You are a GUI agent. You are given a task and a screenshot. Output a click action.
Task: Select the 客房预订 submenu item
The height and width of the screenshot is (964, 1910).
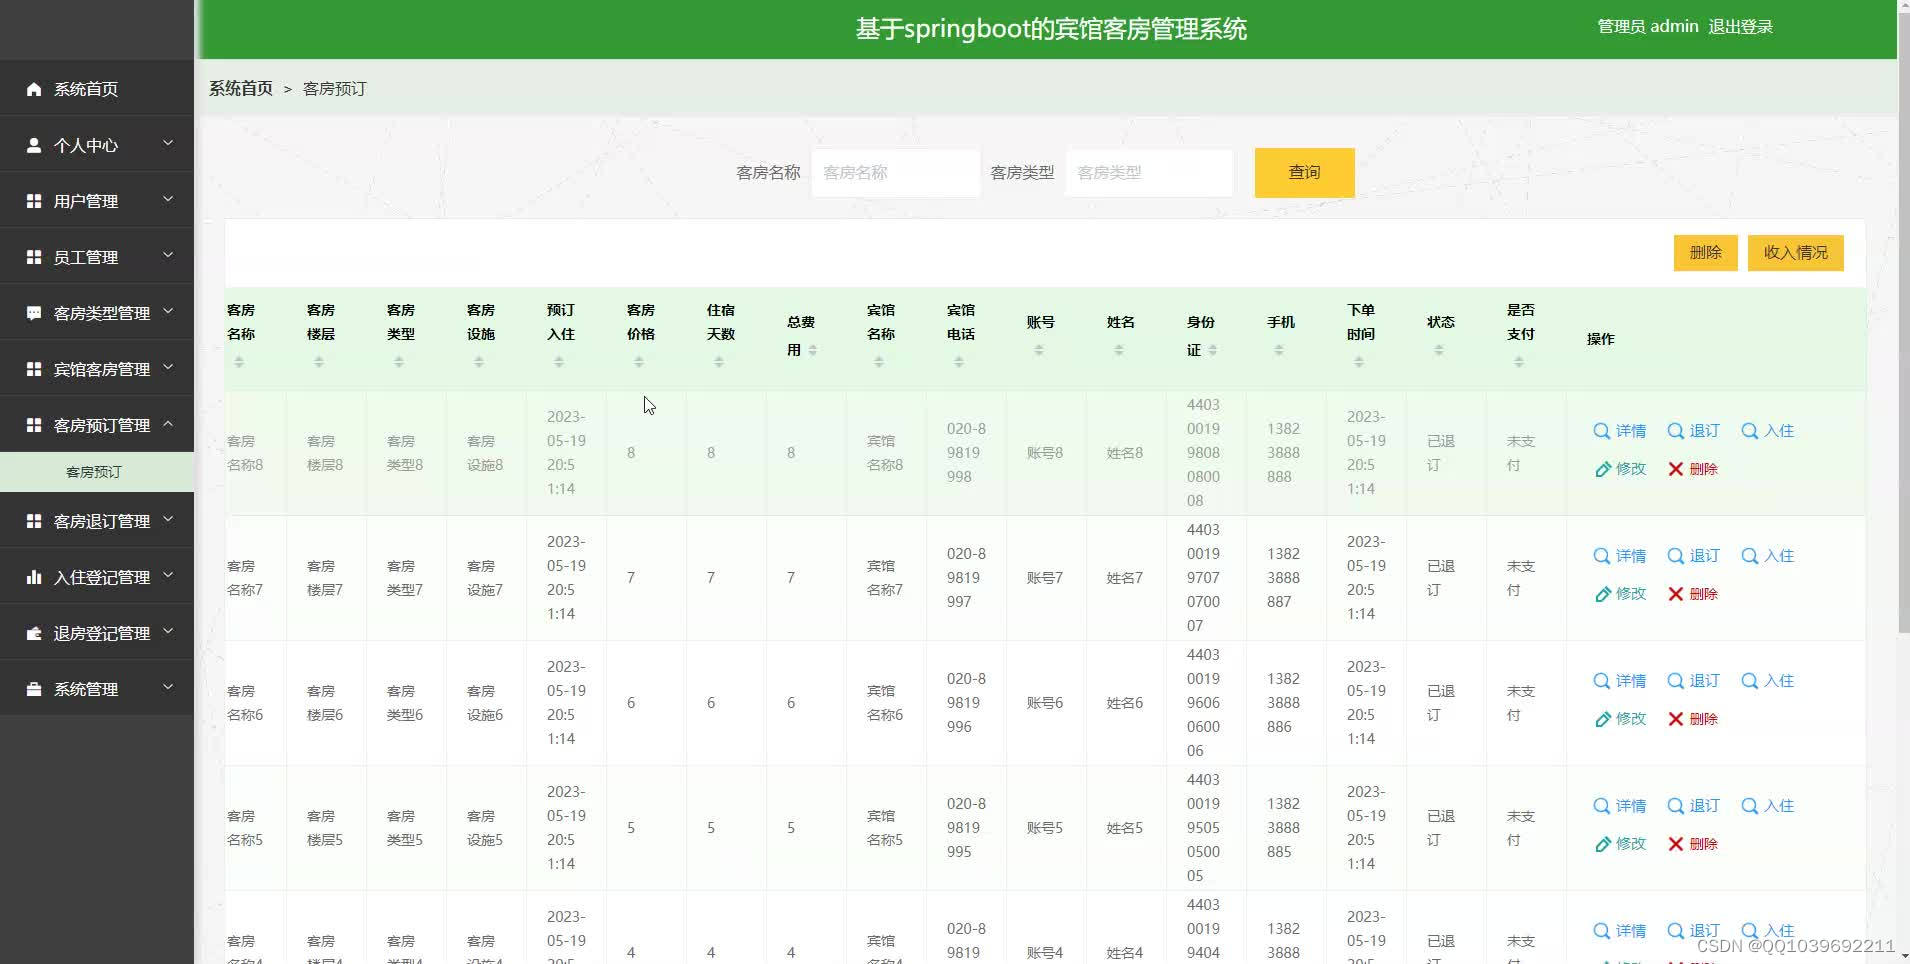pos(97,472)
